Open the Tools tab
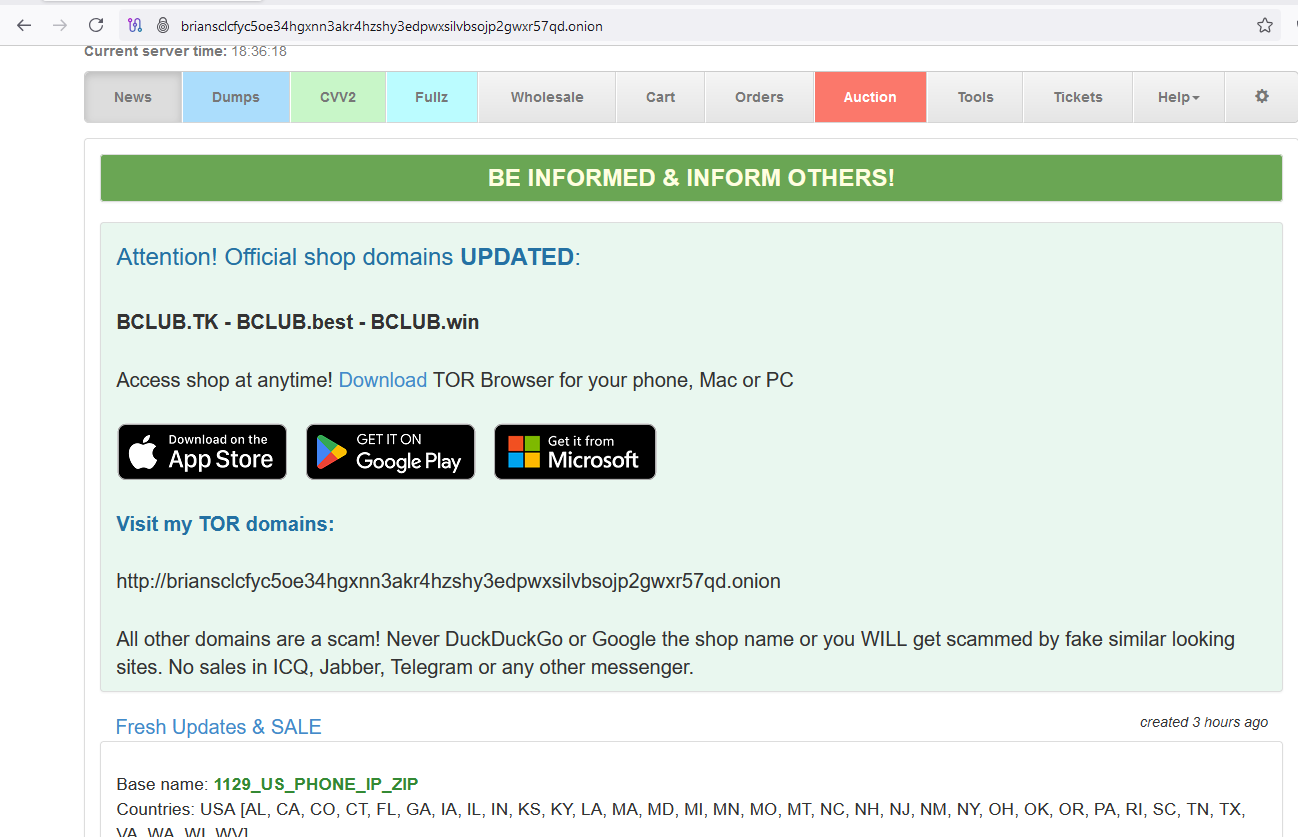1298x837 pixels. [975, 97]
